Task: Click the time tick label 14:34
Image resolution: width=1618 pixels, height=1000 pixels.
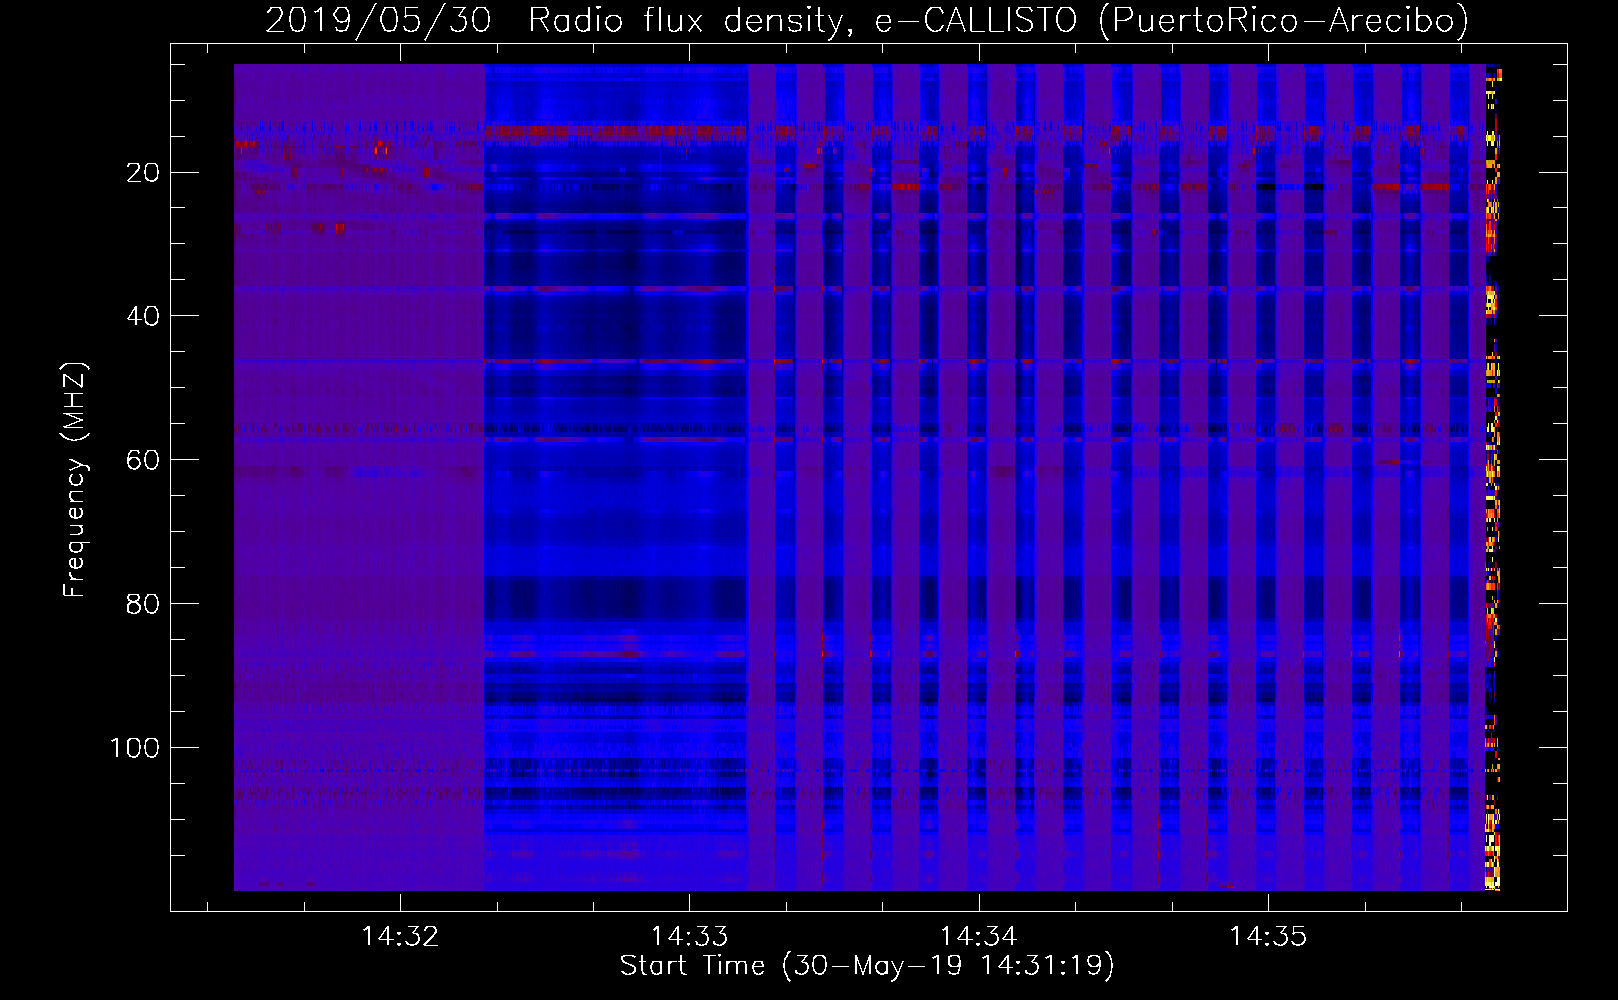Action: click(979, 936)
